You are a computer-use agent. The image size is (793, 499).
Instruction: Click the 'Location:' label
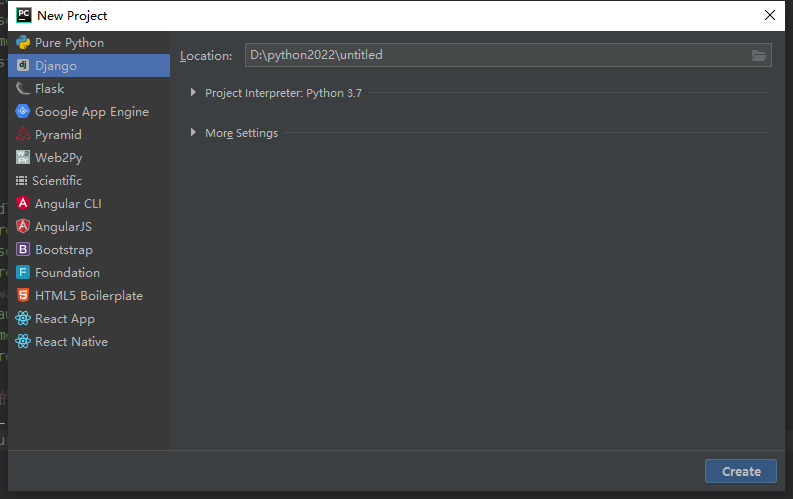(x=206, y=56)
